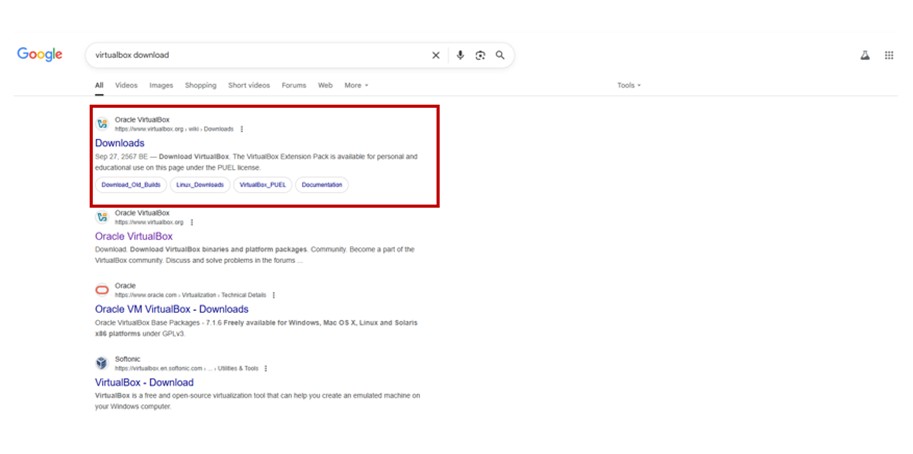This screenshot has width=913, height=454.
Task: Click the magnifying glass search icon
Action: tap(500, 56)
